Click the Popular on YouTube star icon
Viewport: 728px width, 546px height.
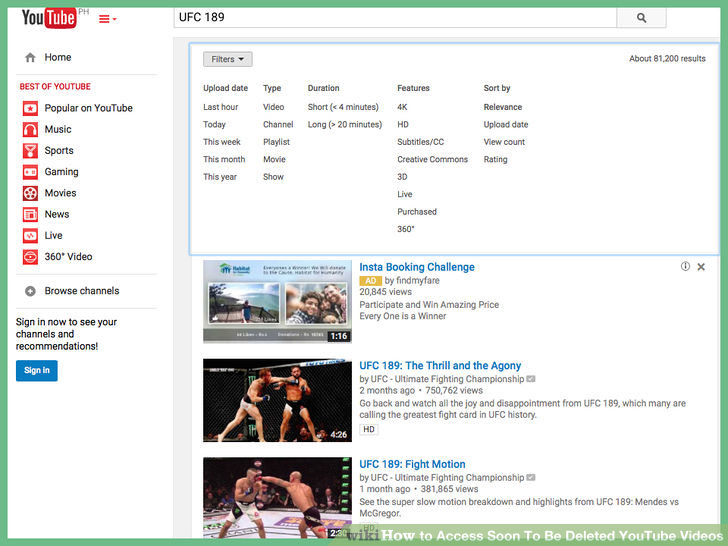click(30, 108)
